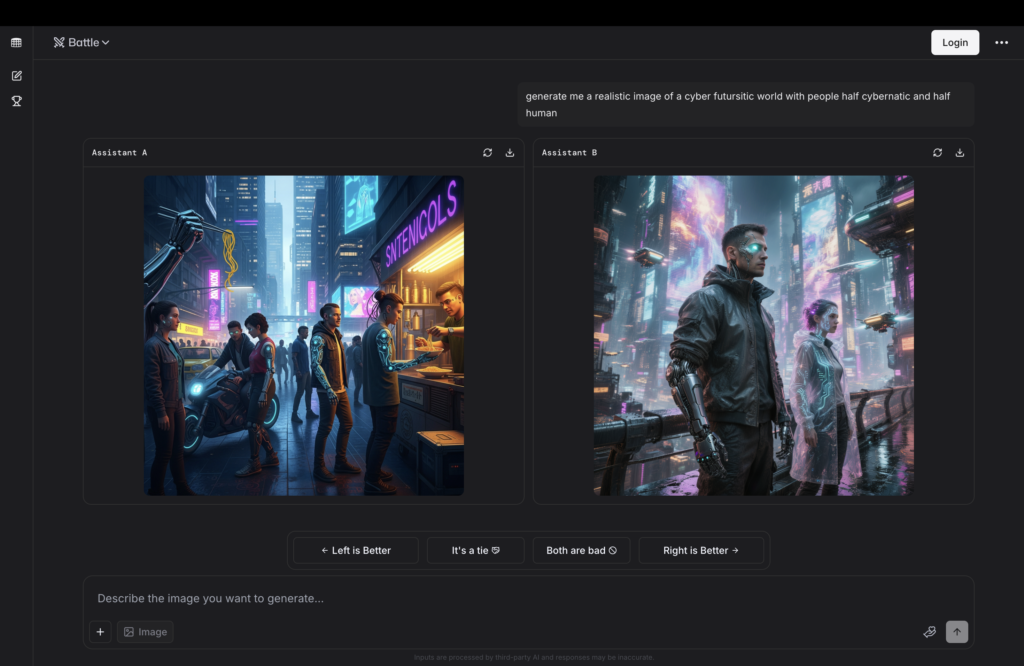Viewport: 1024px width, 666px height.
Task: Select 'It's a tie' option
Action: coord(475,550)
